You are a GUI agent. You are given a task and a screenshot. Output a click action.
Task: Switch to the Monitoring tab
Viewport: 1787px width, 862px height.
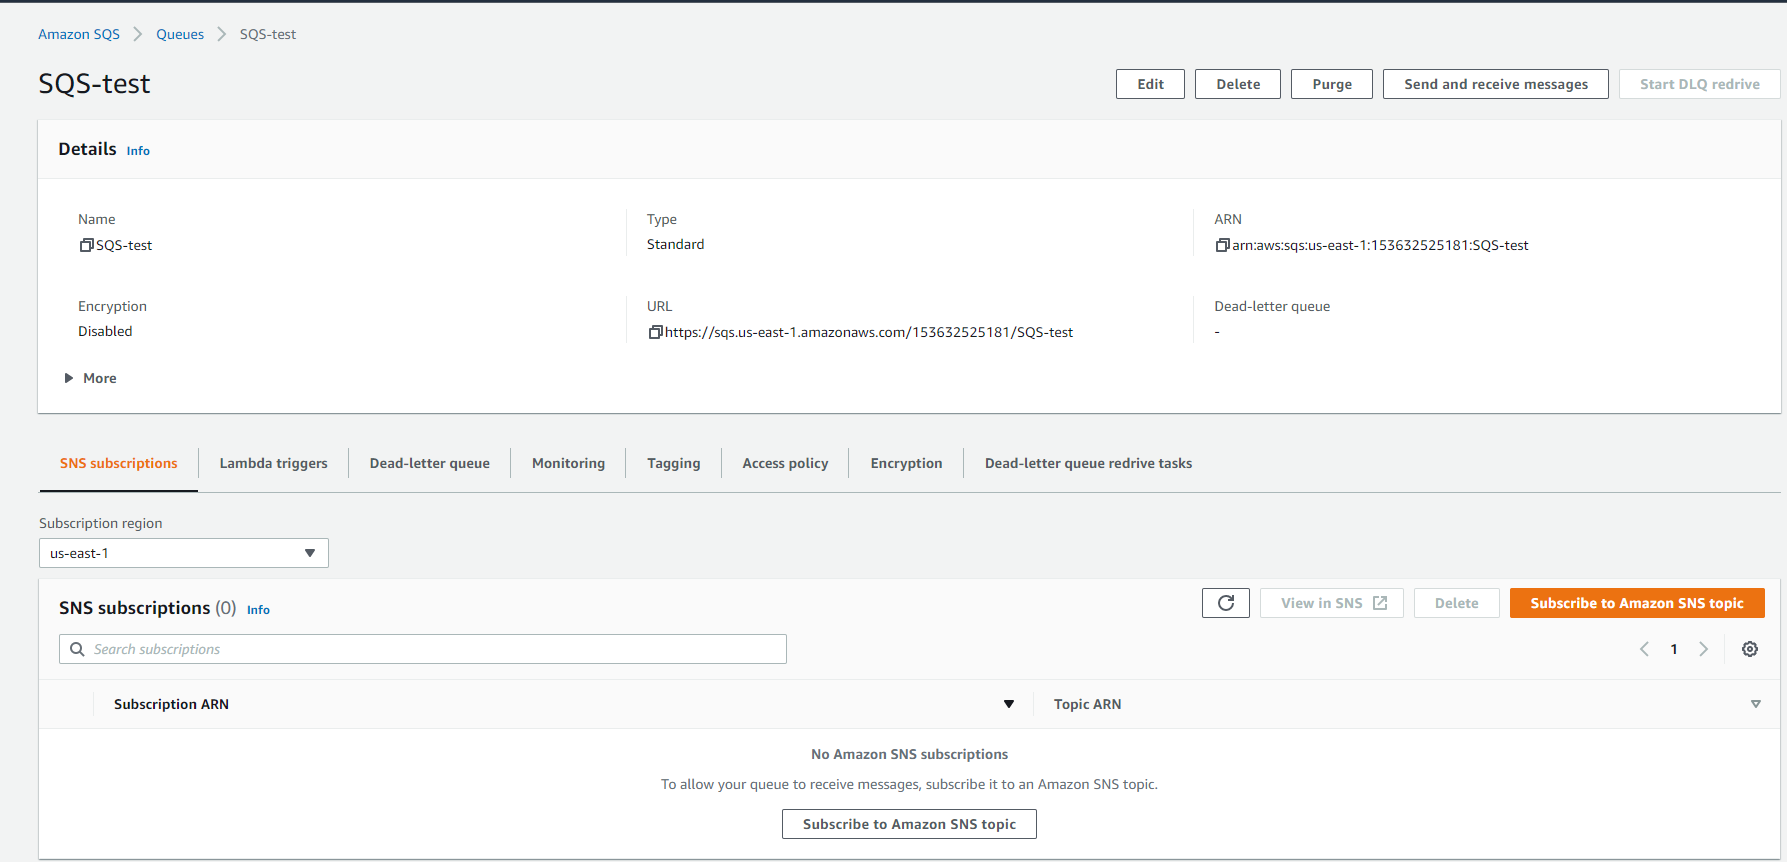coord(568,463)
